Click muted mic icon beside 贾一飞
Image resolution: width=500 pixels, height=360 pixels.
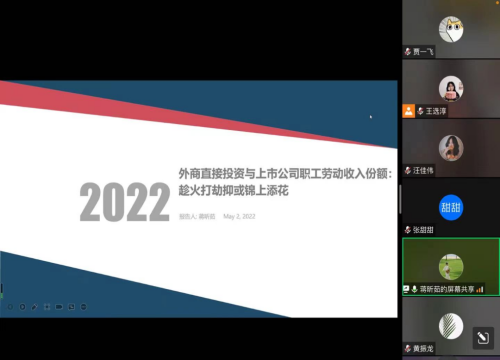tap(408, 51)
